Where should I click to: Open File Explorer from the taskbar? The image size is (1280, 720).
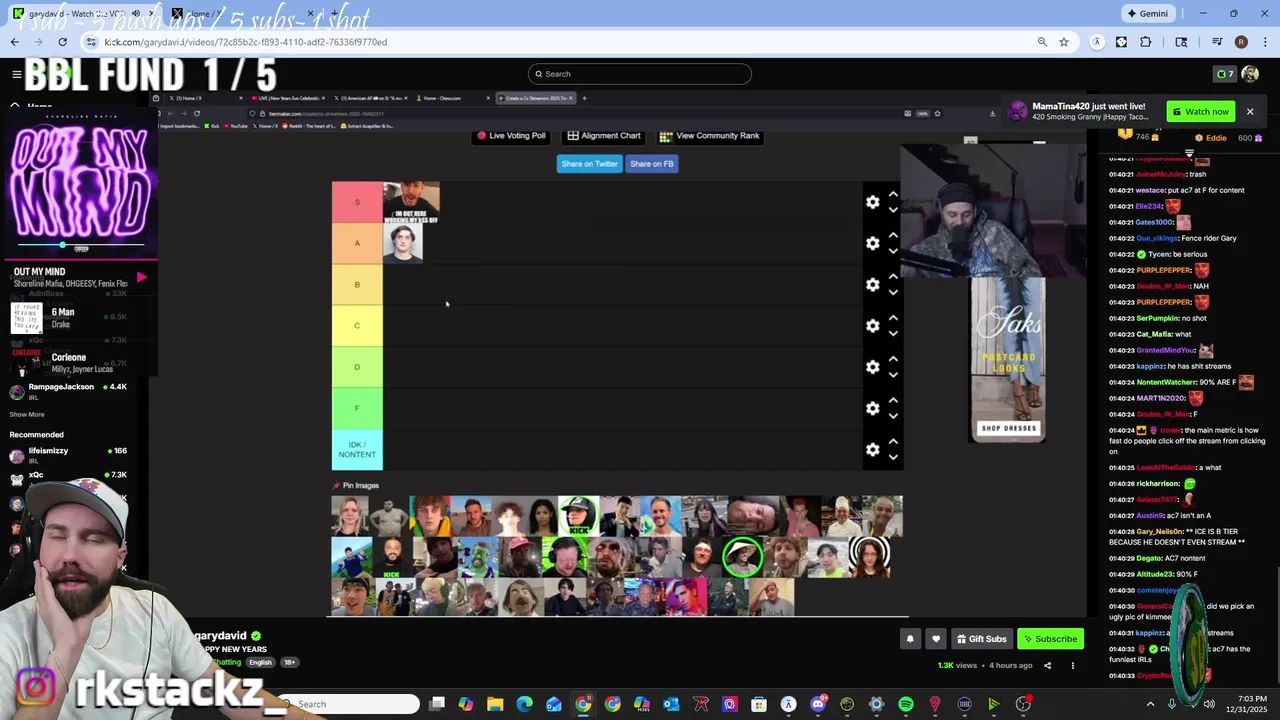pyautogui.click(x=495, y=704)
